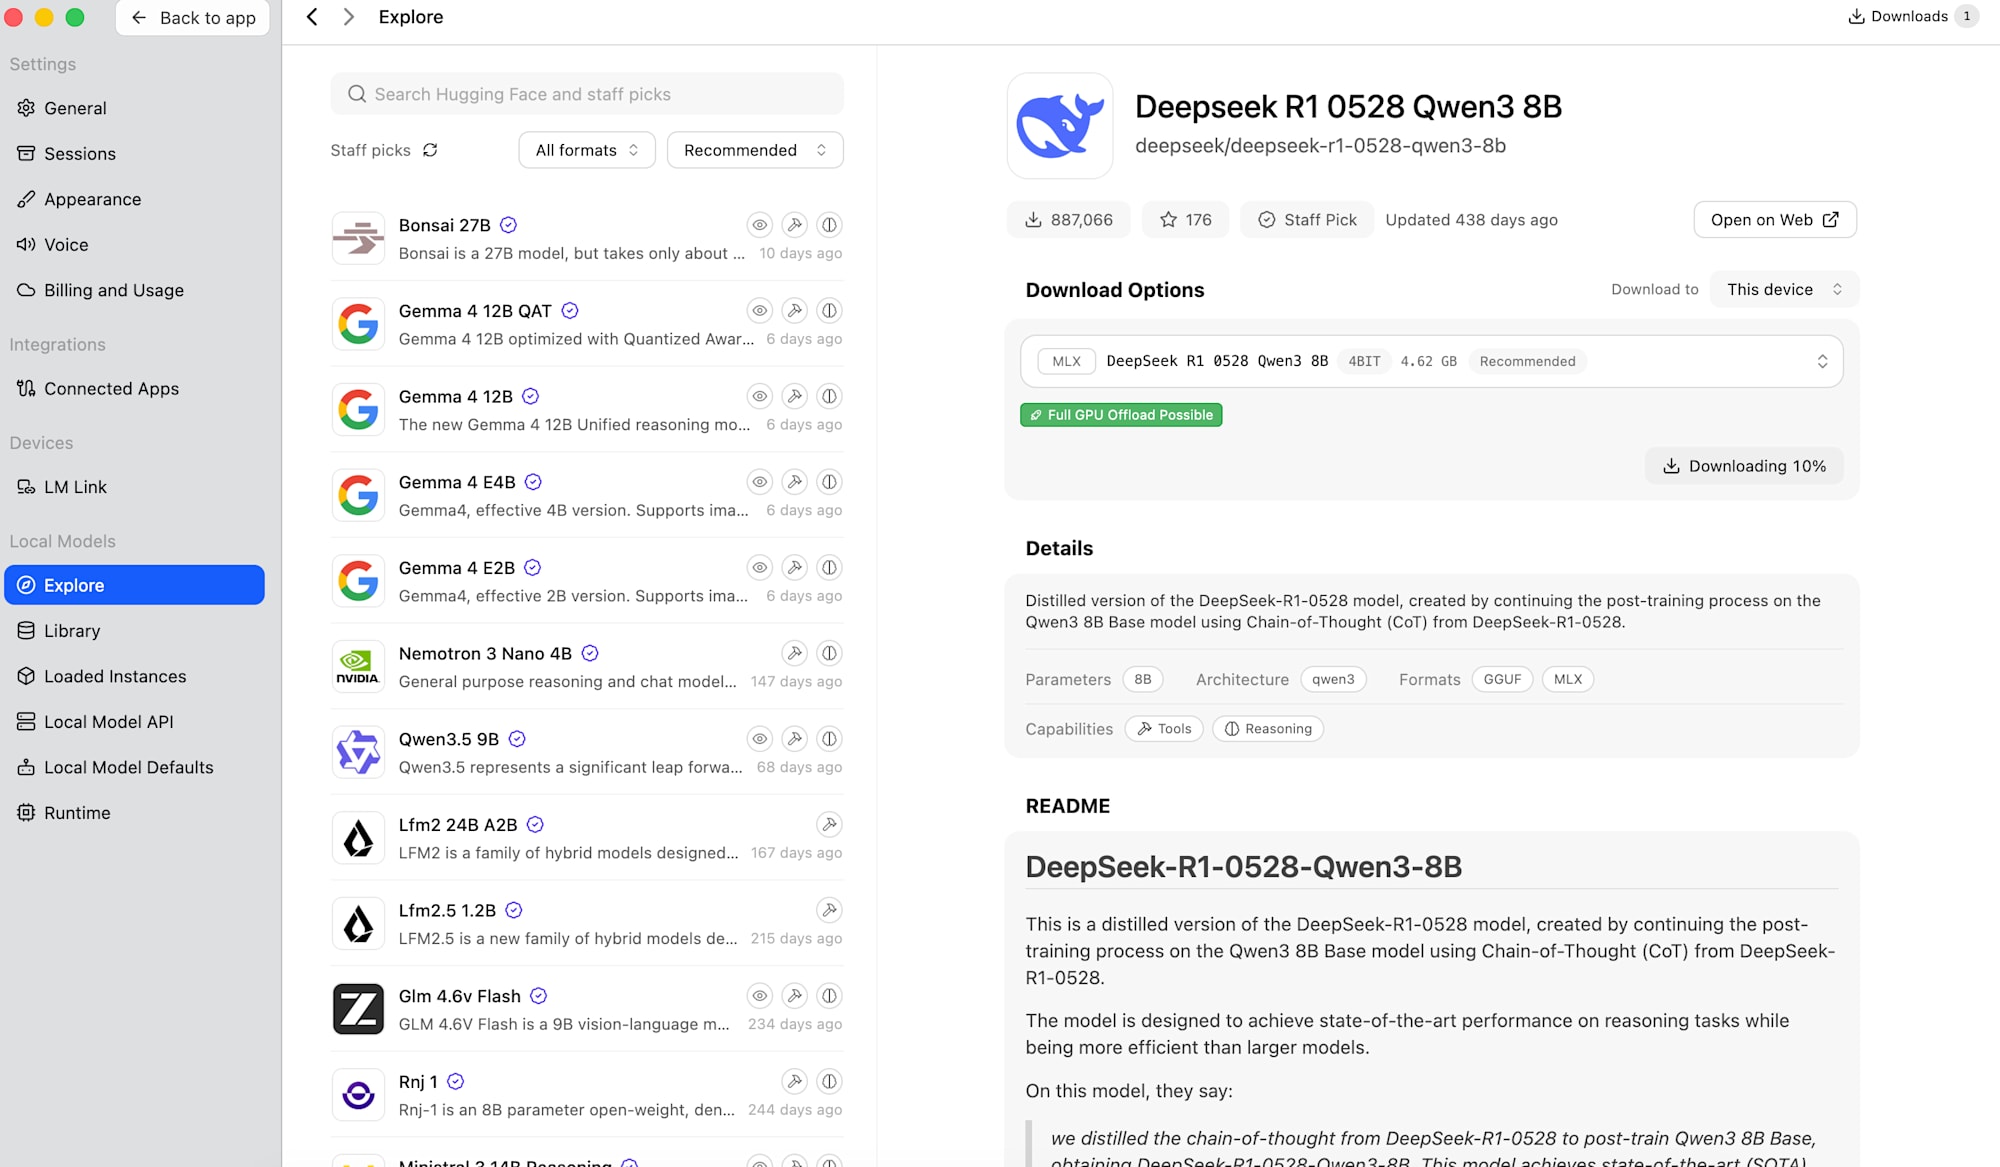
Task: Click the Local Model Defaults icon
Action: click(26, 767)
